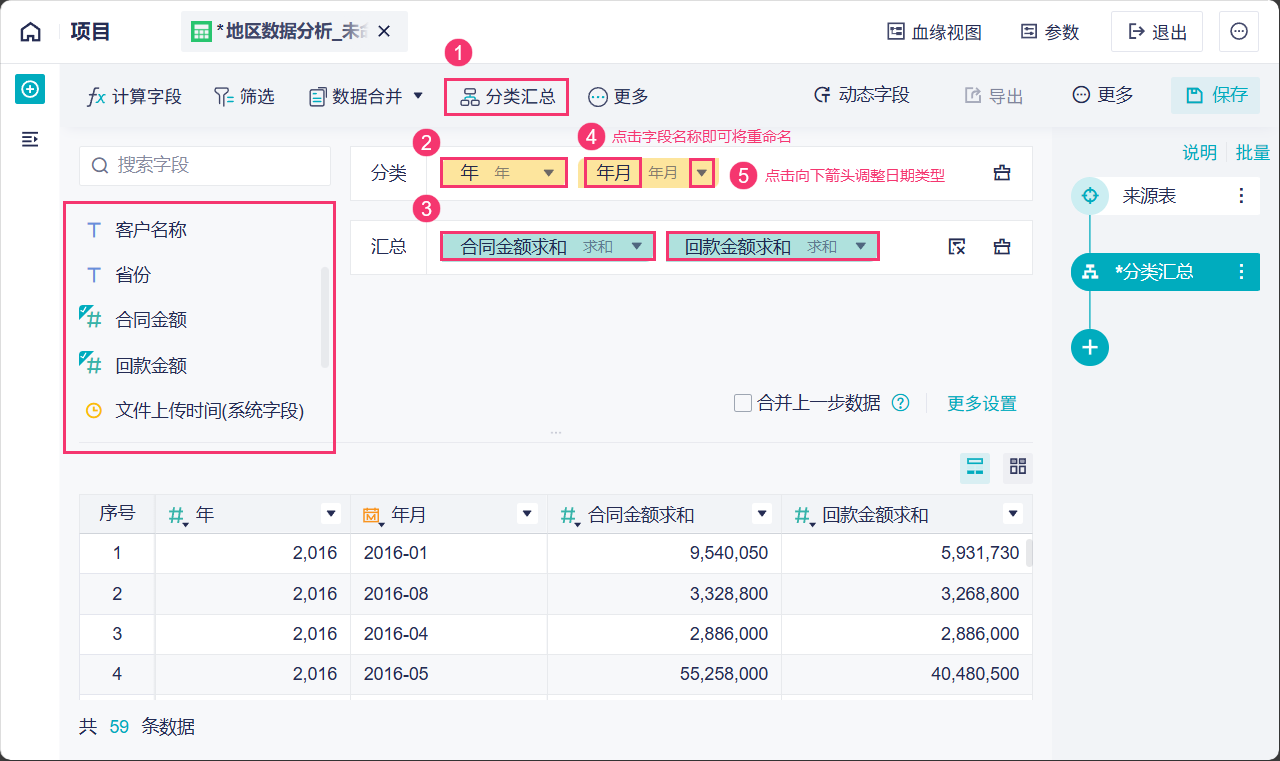Collapse the left sidebar panel icon
1280x761 pixels.
tap(30, 139)
